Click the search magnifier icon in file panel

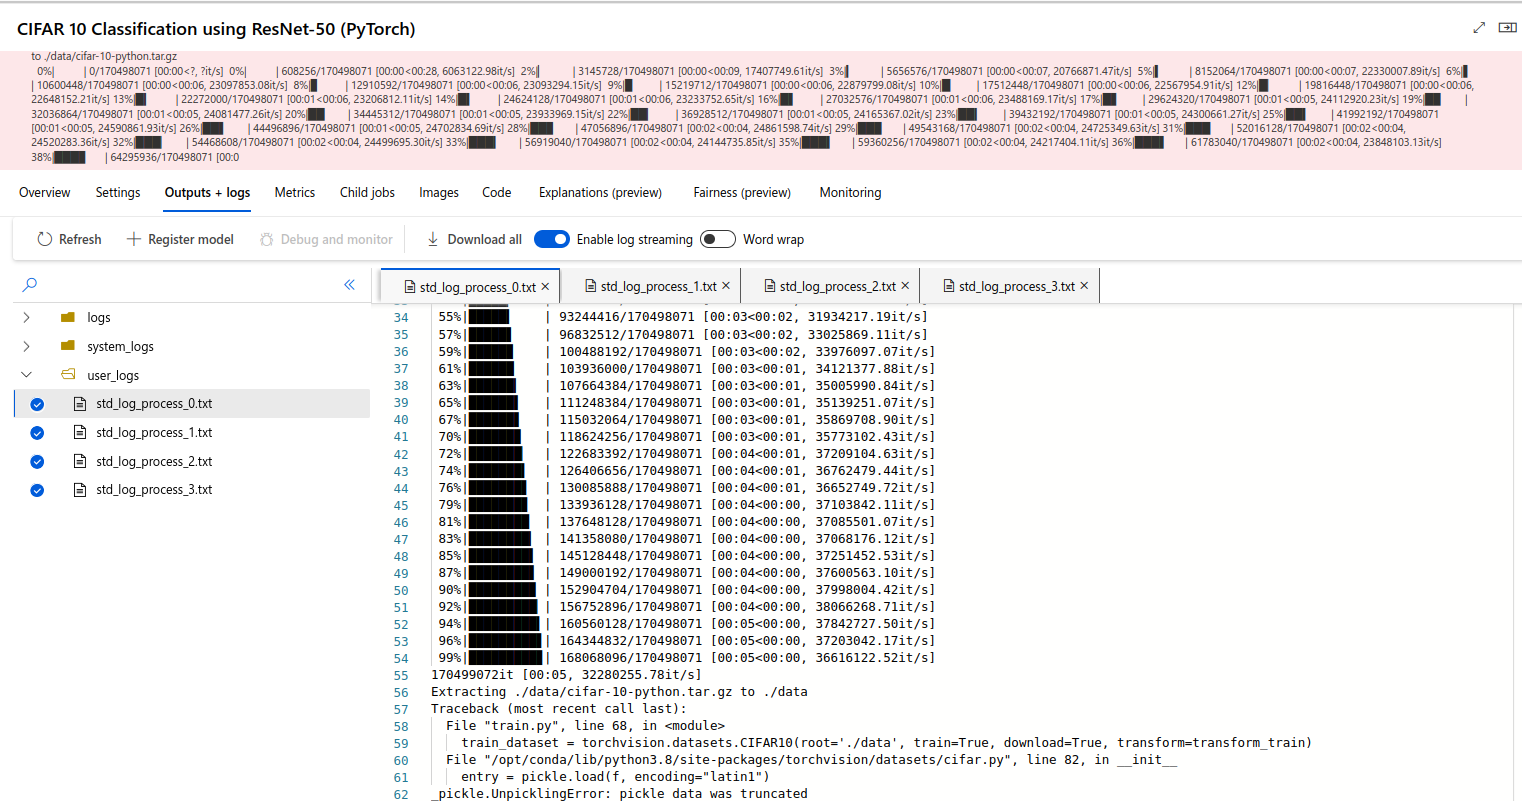coord(30,285)
